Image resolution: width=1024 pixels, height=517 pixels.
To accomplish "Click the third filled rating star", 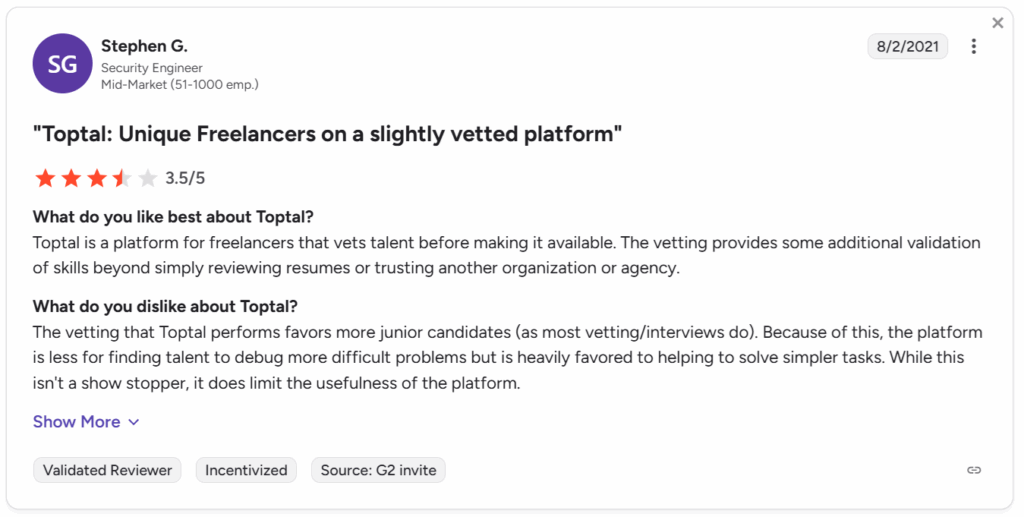I will (x=97, y=178).
